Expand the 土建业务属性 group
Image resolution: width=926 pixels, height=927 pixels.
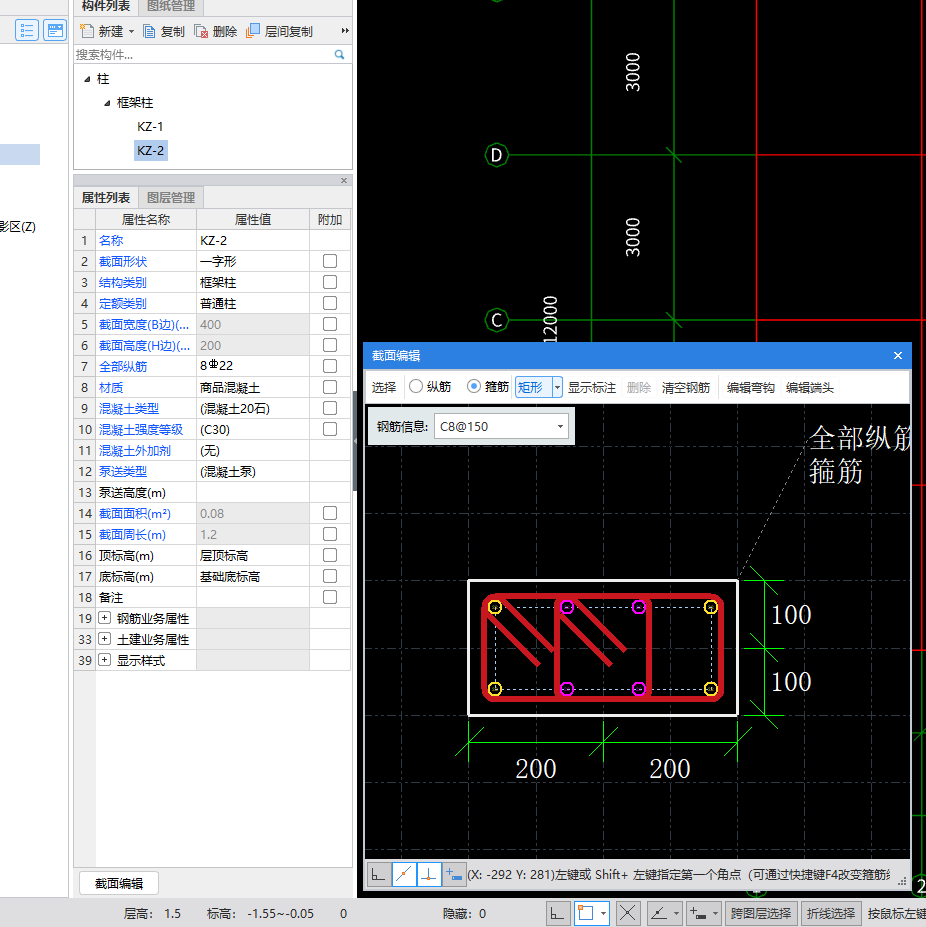coord(105,638)
